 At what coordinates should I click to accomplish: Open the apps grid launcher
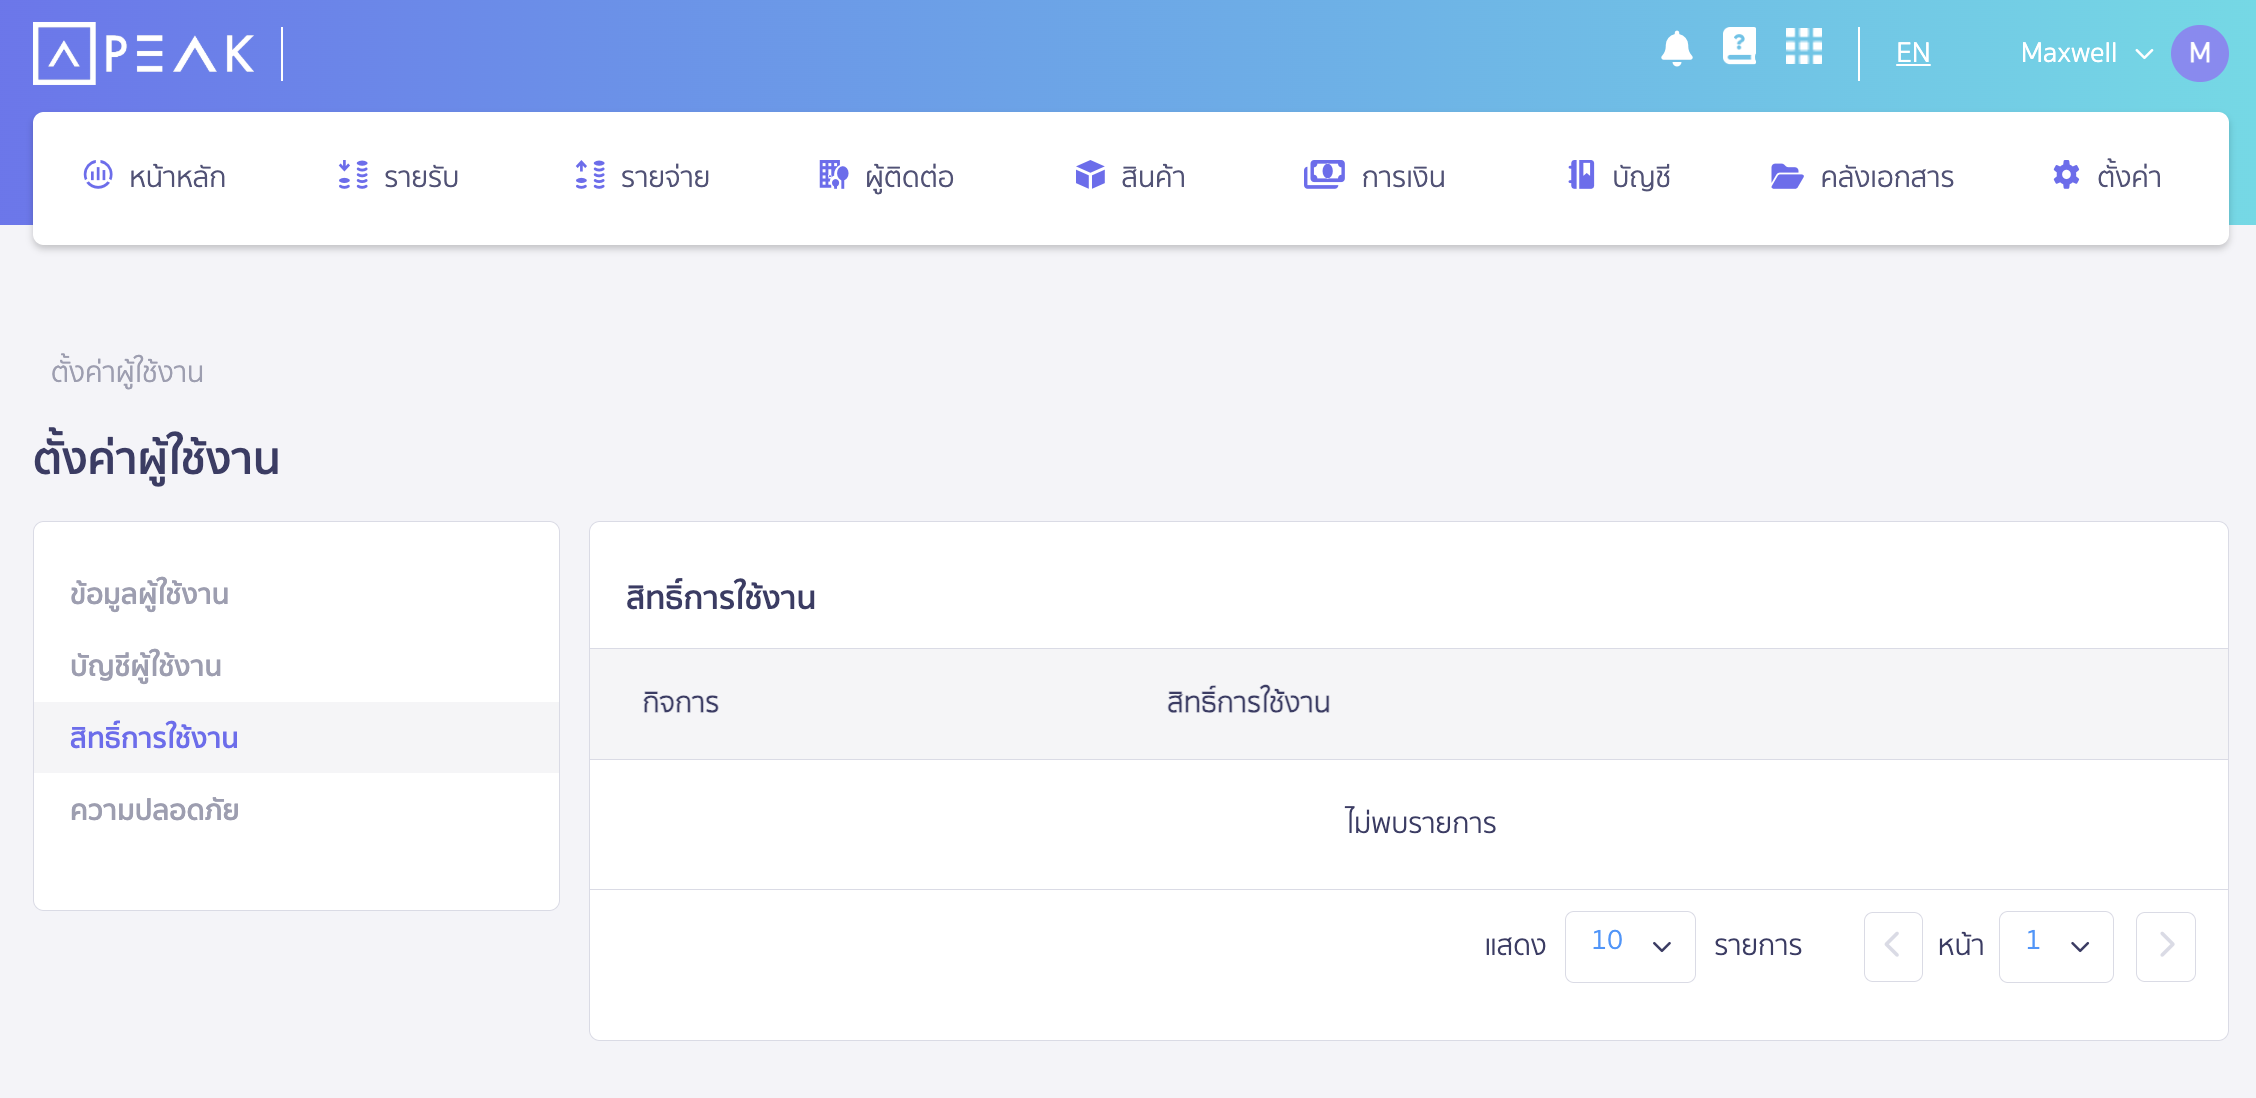(x=1803, y=47)
